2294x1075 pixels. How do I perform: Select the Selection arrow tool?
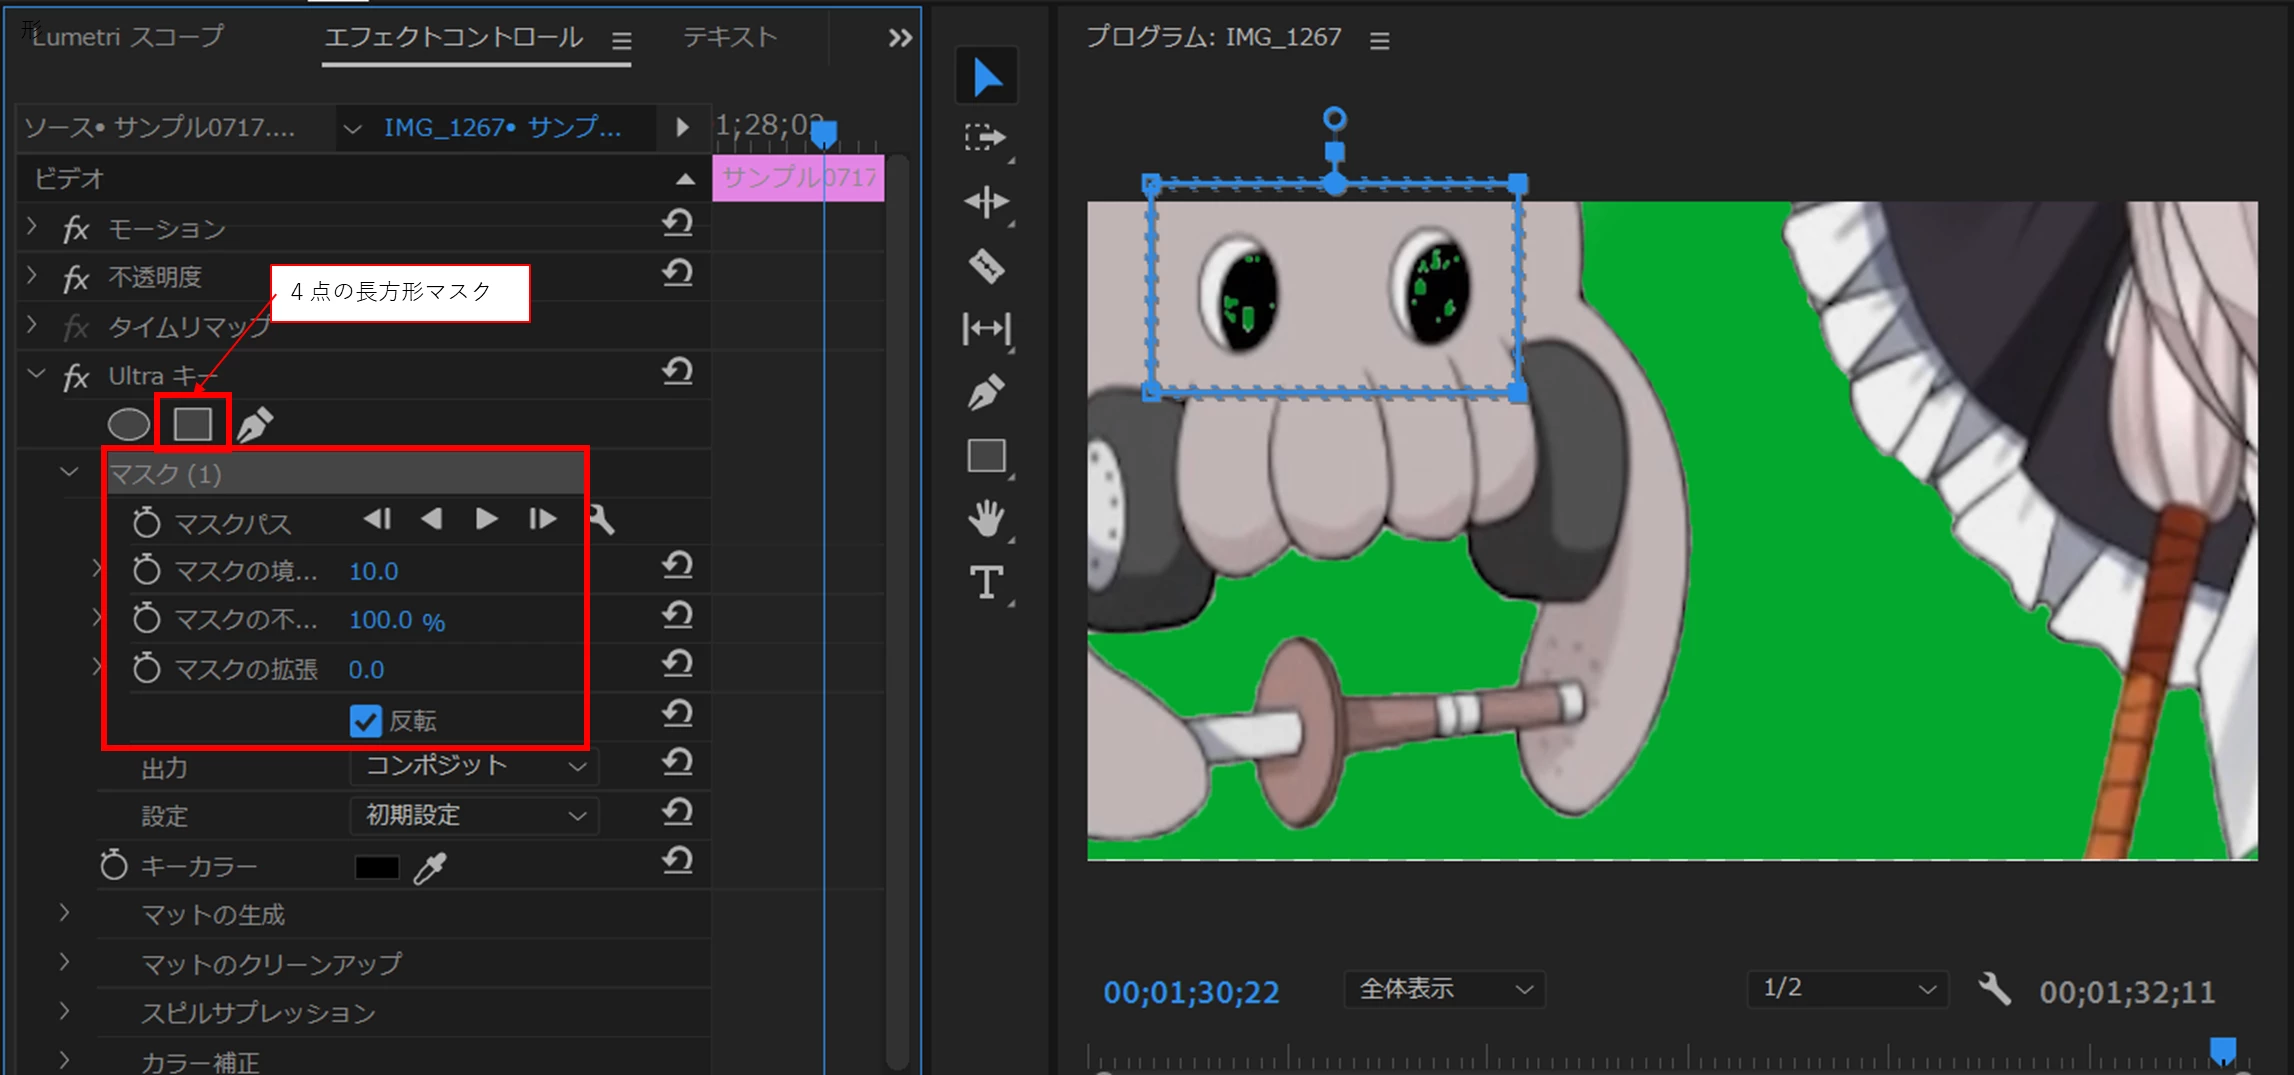tap(986, 76)
